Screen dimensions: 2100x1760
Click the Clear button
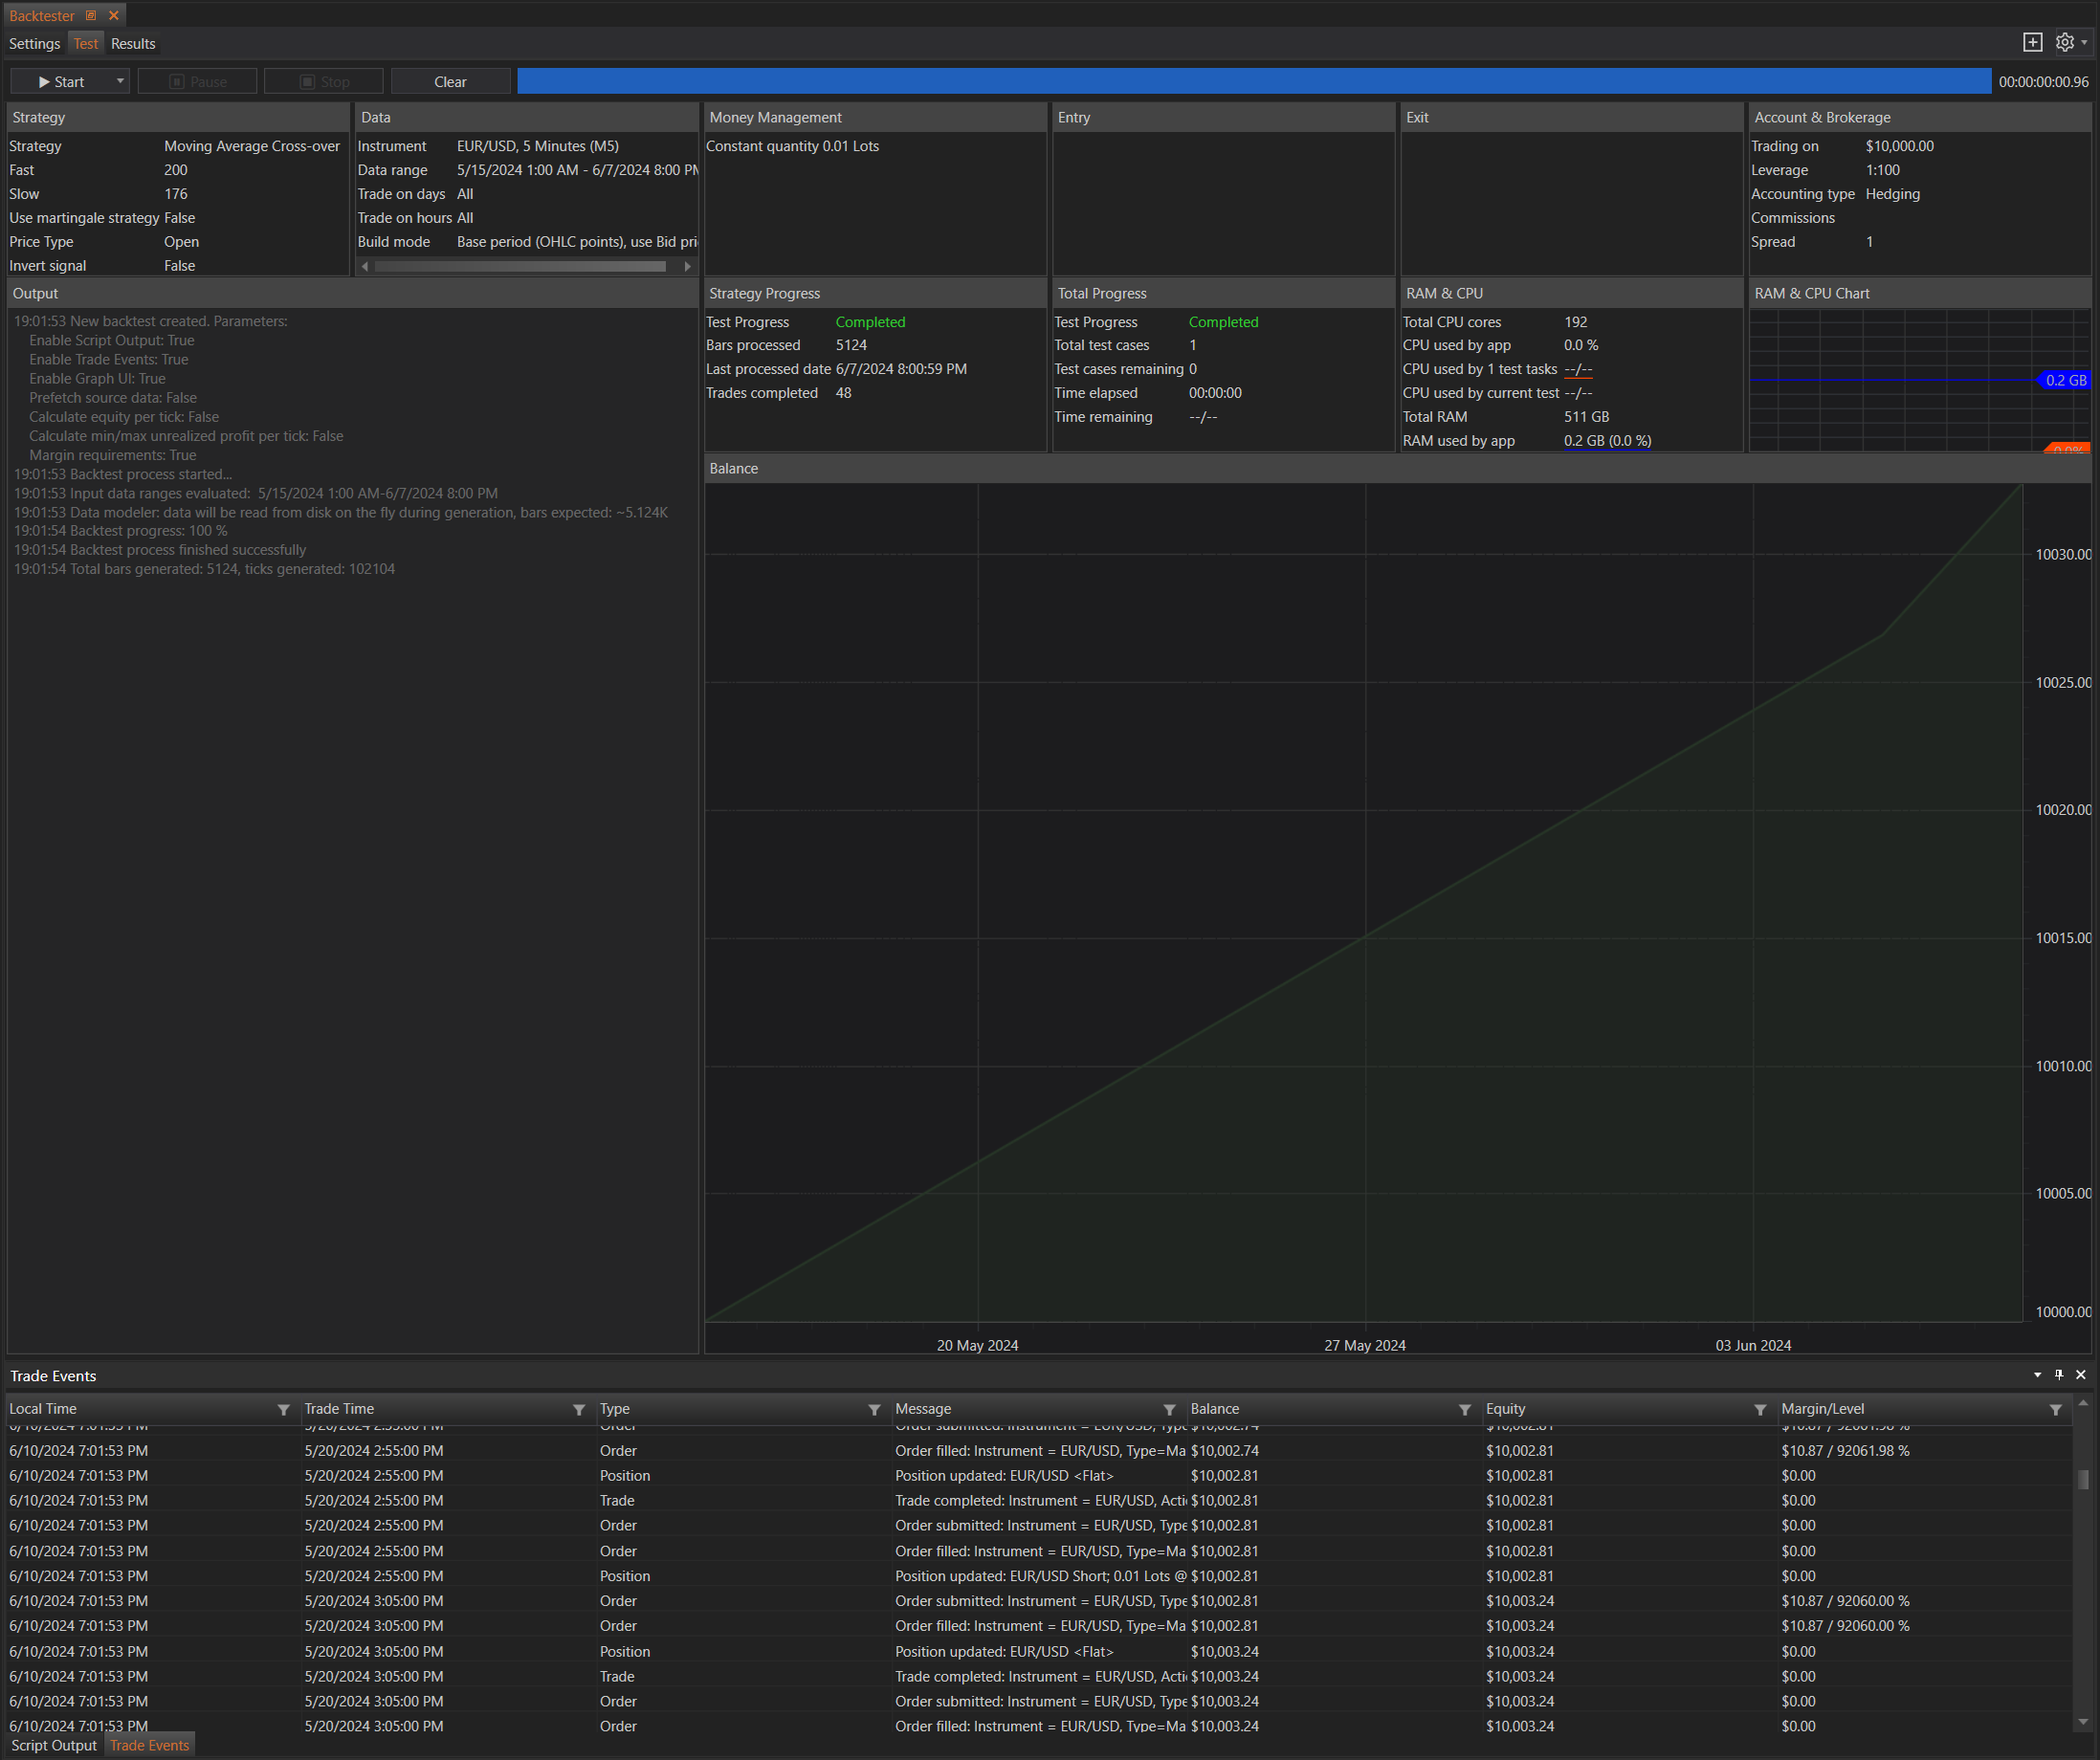click(450, 82)
